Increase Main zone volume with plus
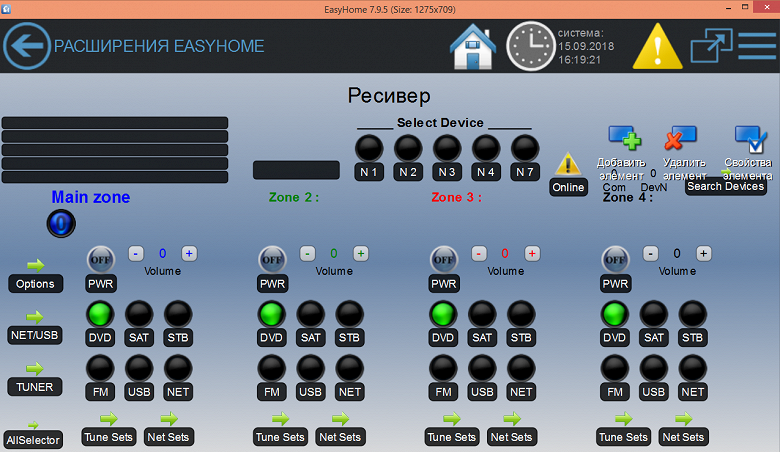The image size is (780, 452). click(x=189, y=254)
